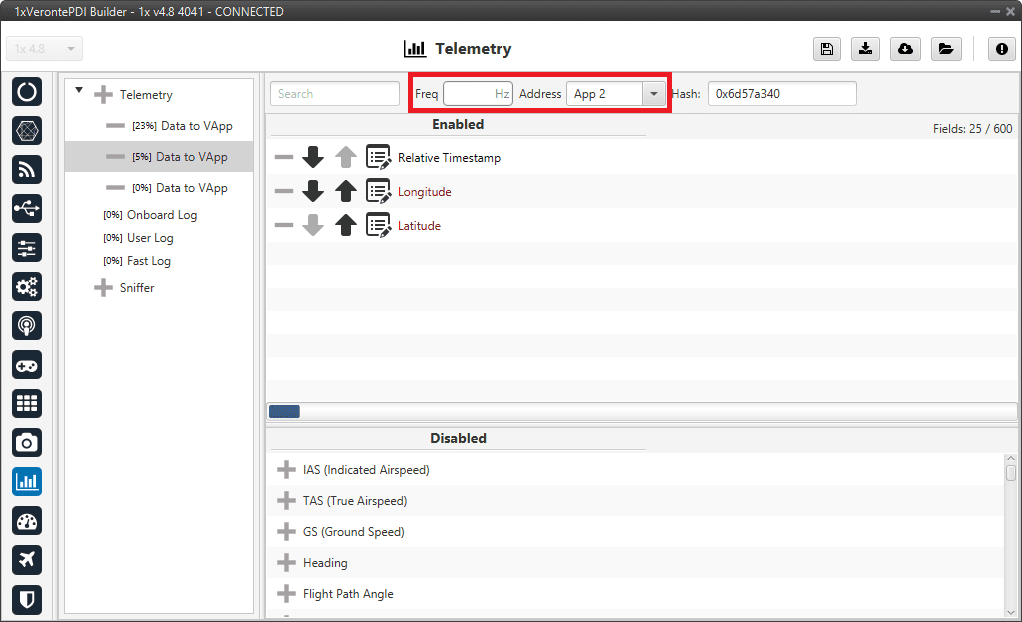Click the Freq Hz input field

[x=478, y=94]
